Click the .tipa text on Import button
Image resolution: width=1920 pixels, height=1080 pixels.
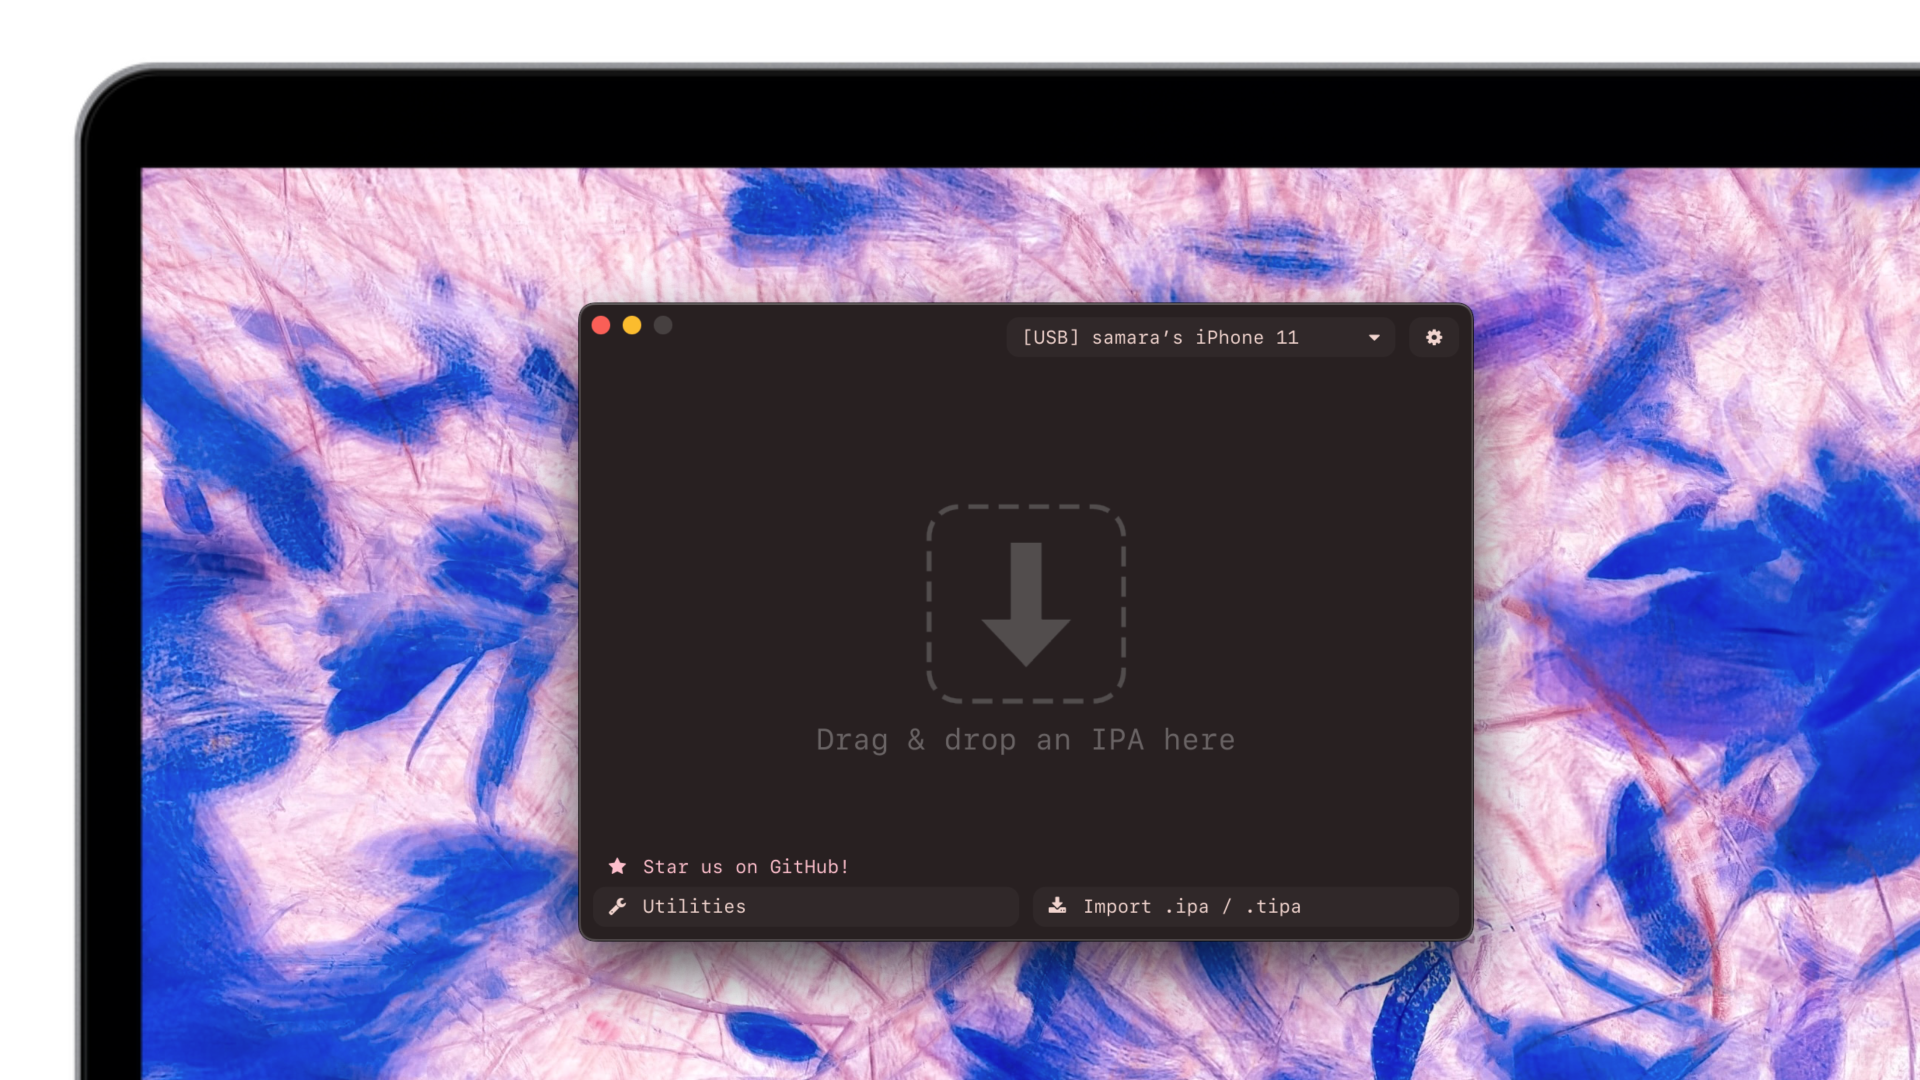tap(1273, 906)
